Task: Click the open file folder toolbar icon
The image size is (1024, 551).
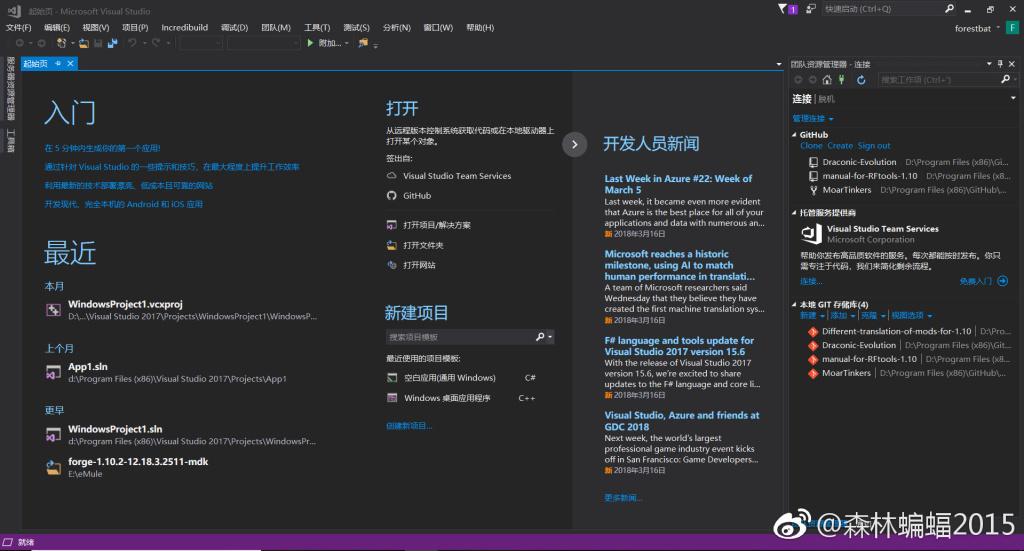Action: pos(84,43)
